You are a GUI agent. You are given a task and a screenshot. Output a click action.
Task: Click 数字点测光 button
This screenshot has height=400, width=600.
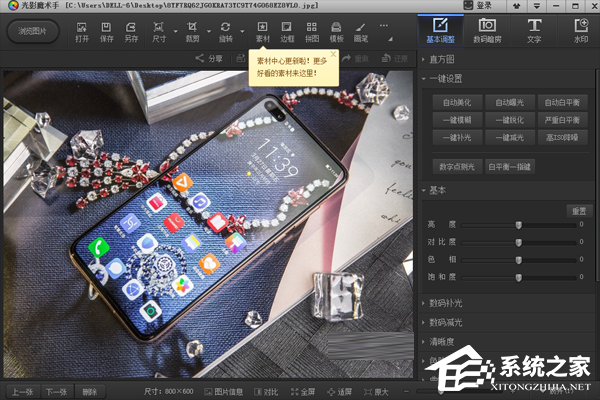(457, 167)
